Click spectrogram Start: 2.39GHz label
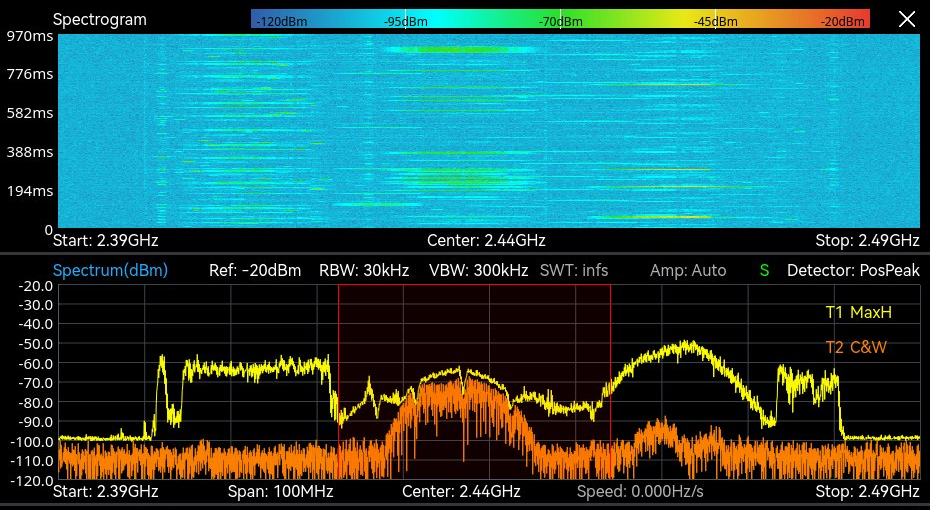Image resolution: width=930 pixels, height=510 pixels. coord(106,240)
